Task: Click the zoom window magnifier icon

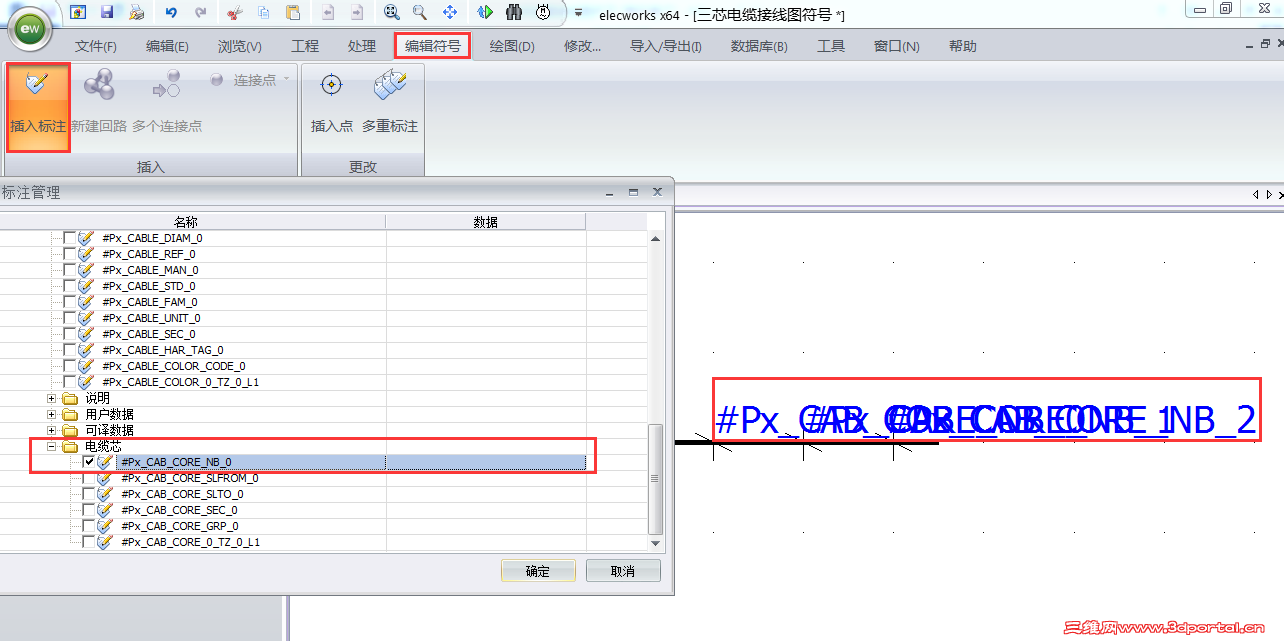Action: [420, 12]
